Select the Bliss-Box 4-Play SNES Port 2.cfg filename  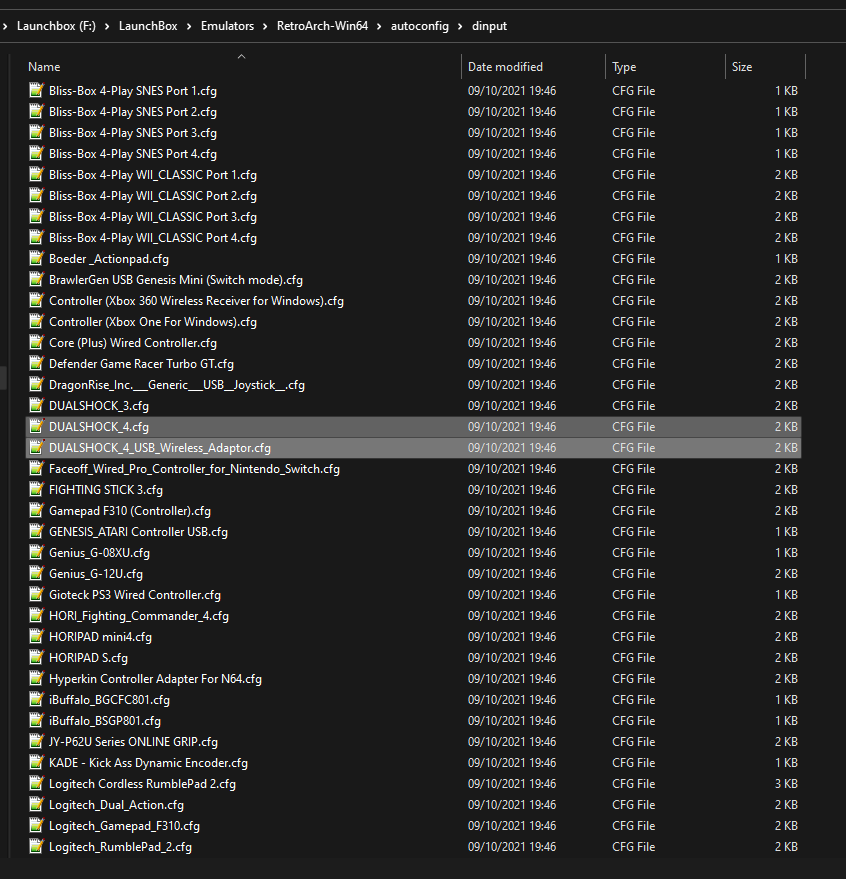133,112
